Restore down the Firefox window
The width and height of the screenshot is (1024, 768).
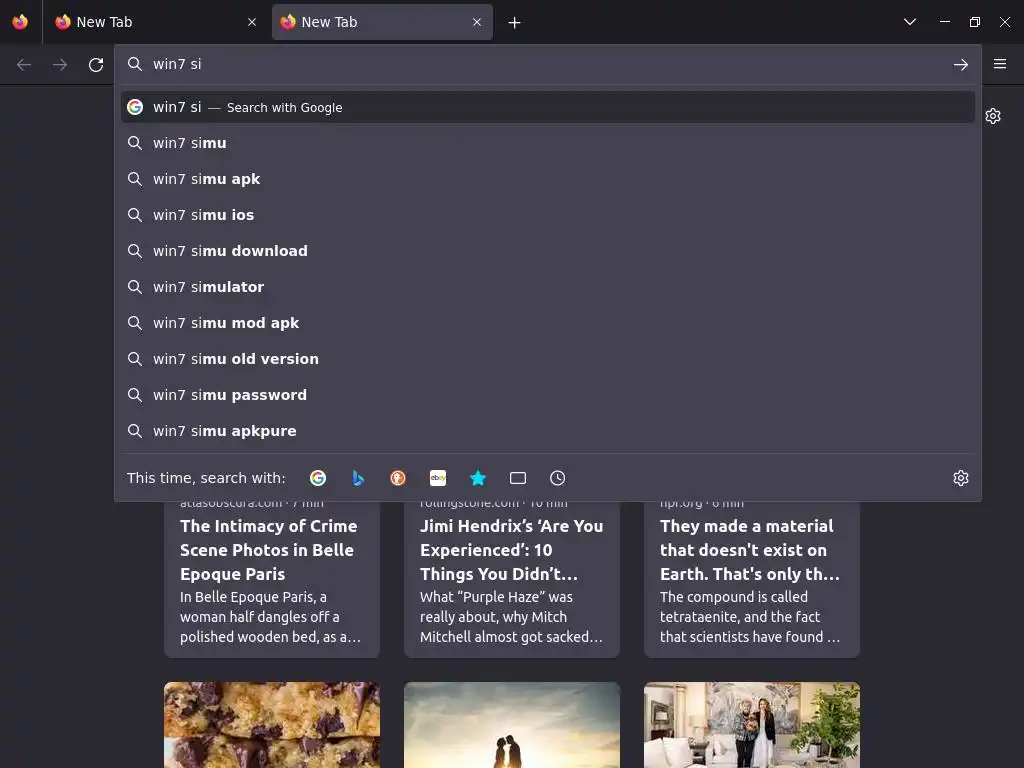[975, 22]
